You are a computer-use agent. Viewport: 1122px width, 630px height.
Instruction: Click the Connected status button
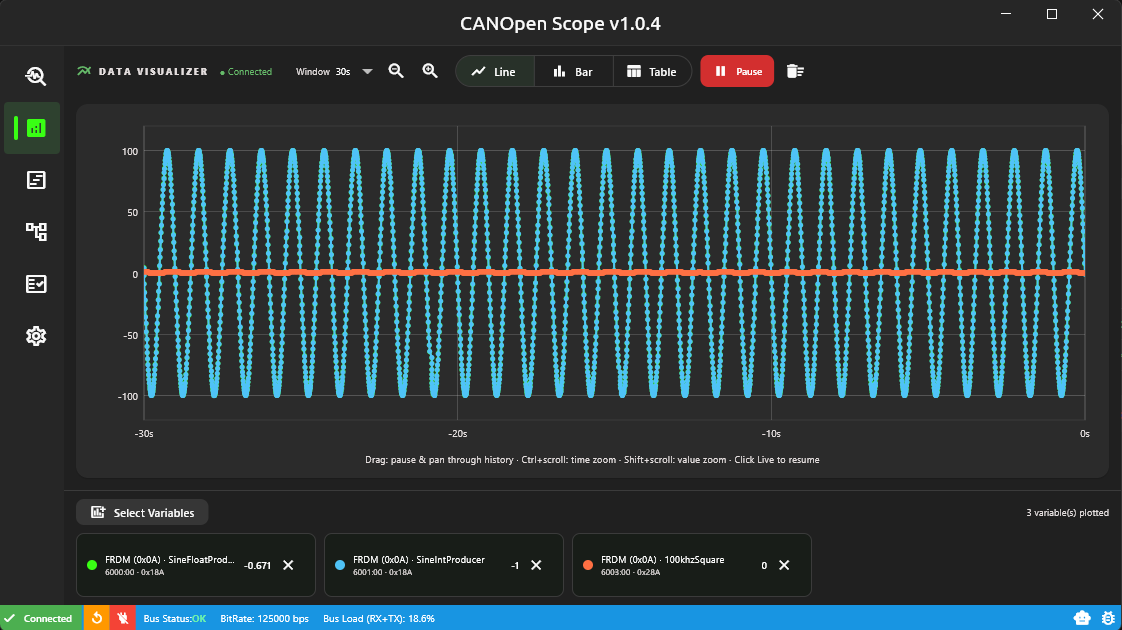tap(41, 618)
